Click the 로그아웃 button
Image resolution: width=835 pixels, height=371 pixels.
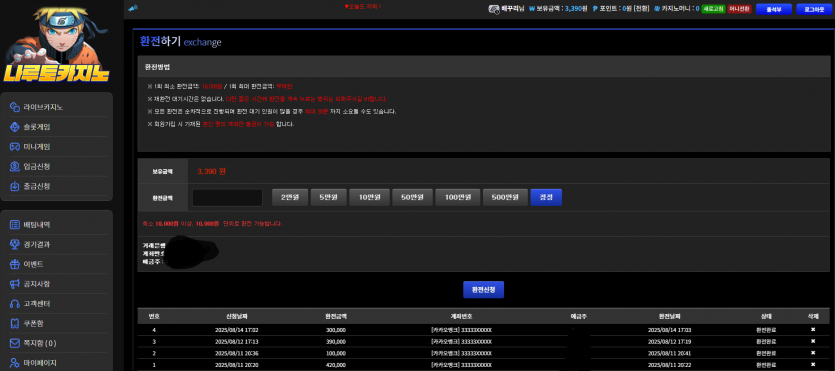pos(814,9)
